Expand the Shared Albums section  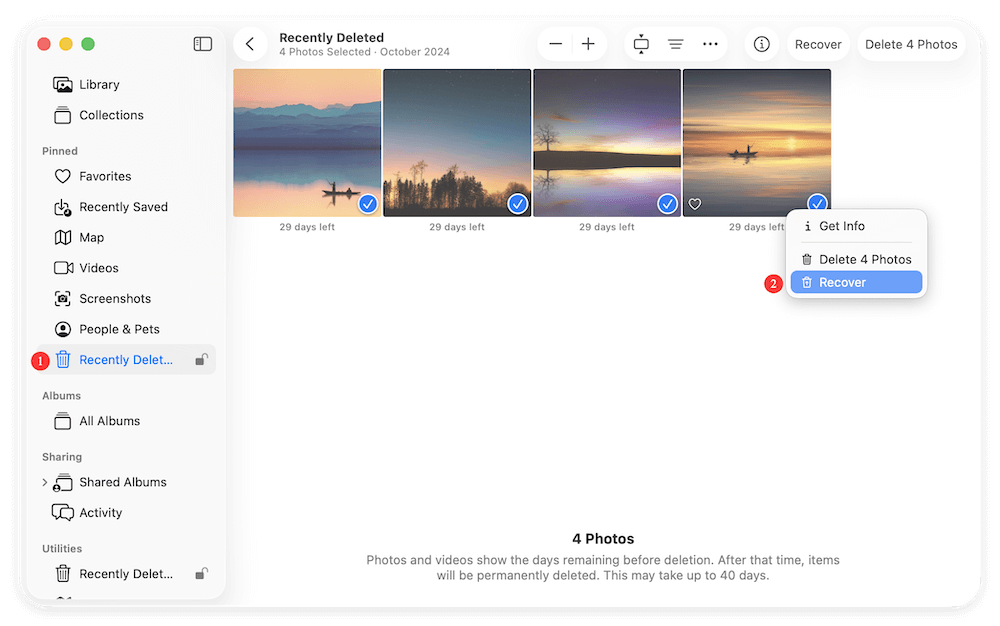pyautogui.click(x=45, y=482)
